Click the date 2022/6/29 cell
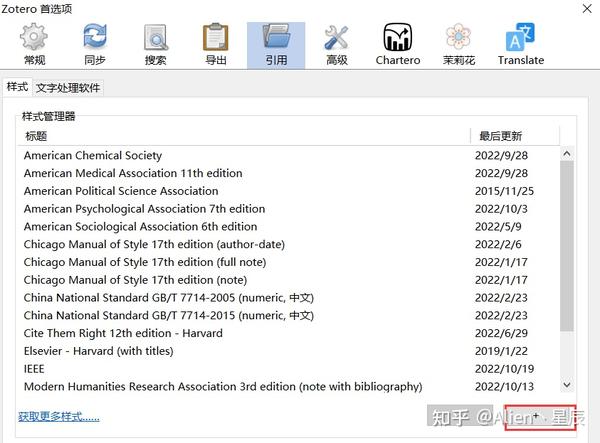The image size is (600, 443). pyautogui.click(x=501, y=333)
